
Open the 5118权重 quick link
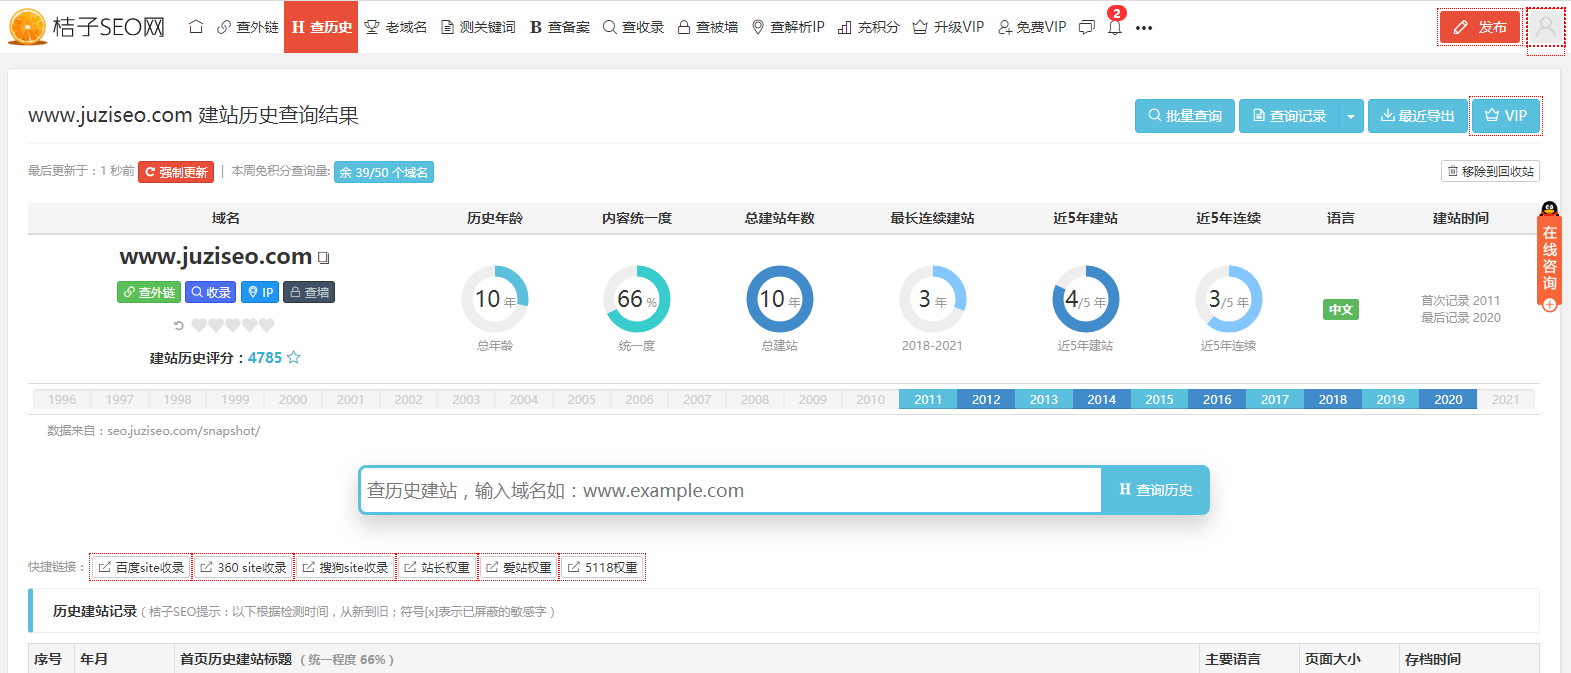602,567
